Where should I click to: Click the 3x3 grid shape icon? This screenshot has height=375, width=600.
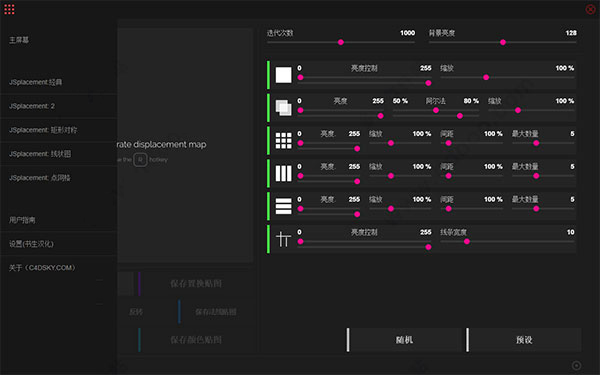pos(284,141)
